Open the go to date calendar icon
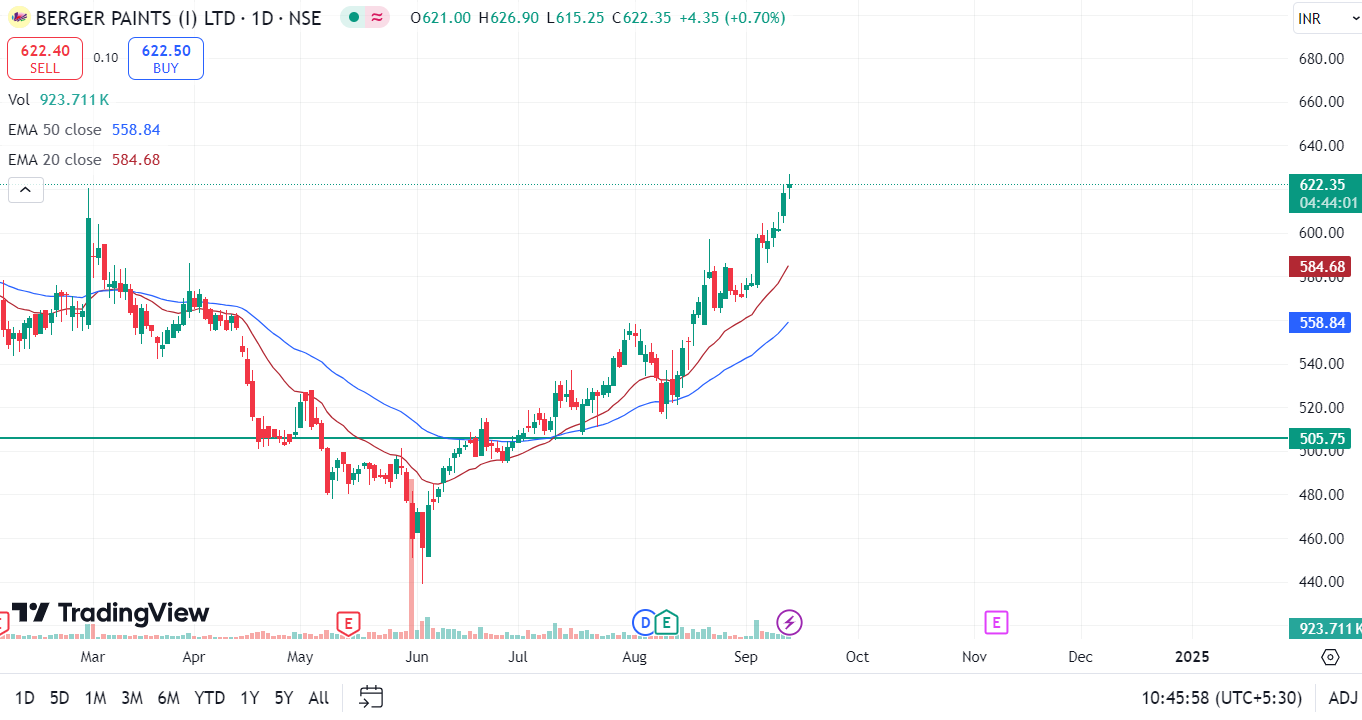 (x=371, y=697)
